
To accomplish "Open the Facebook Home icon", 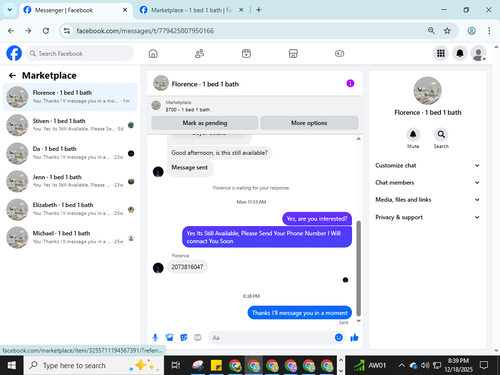I will 153,53.
